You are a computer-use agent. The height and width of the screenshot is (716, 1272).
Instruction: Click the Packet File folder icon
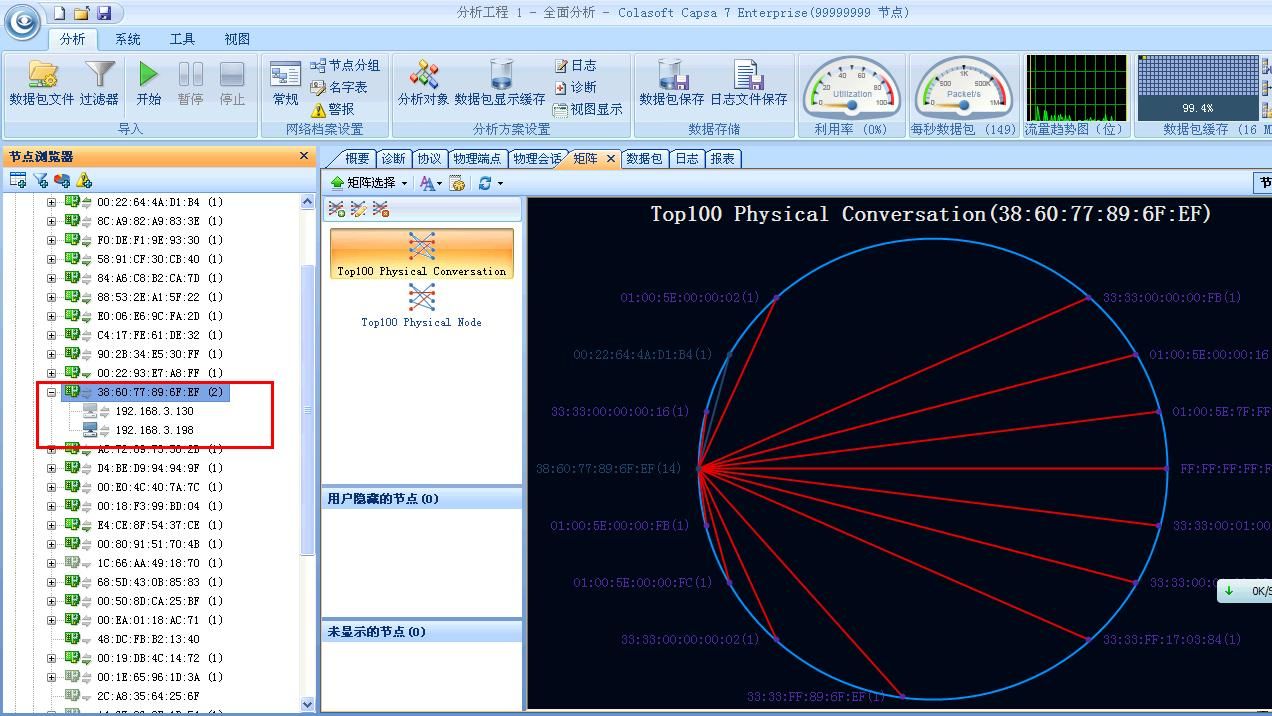(42, 75)
